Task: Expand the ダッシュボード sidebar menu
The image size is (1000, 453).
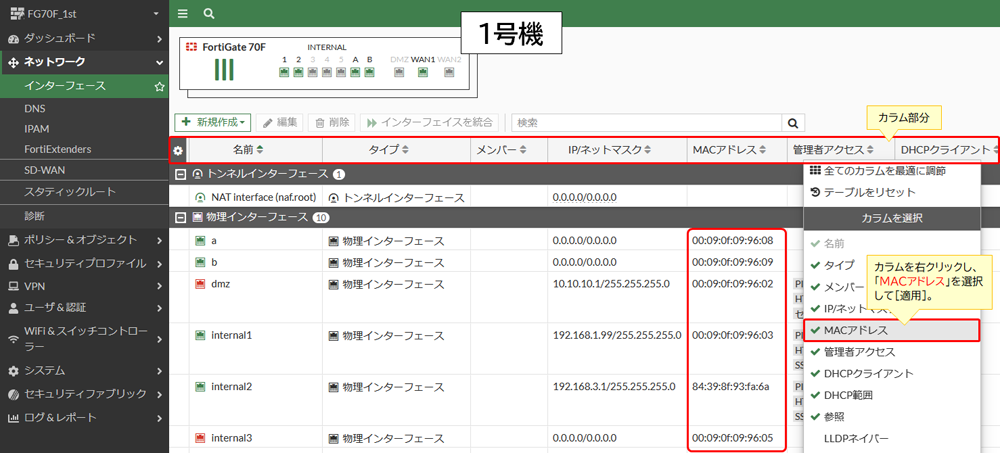Action: click(159, 39)
